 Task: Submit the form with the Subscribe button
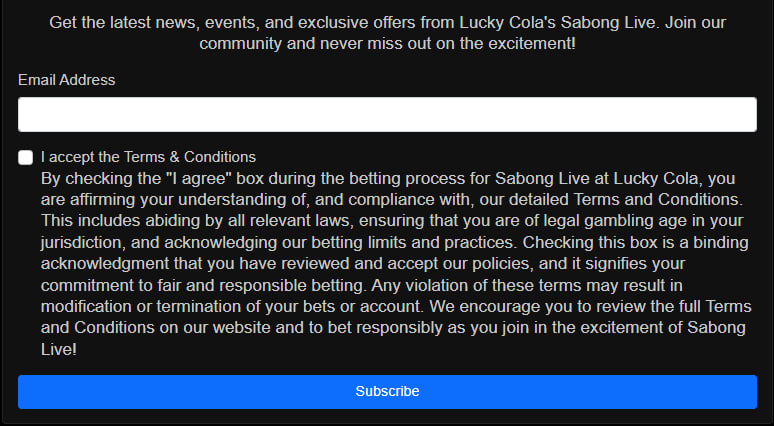387,391
